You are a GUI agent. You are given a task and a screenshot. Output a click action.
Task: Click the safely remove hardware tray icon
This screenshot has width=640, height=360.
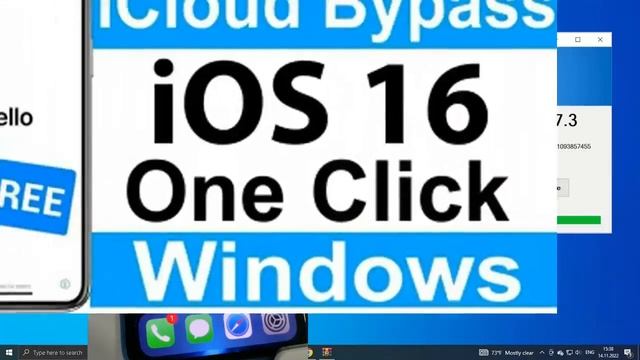551,353
